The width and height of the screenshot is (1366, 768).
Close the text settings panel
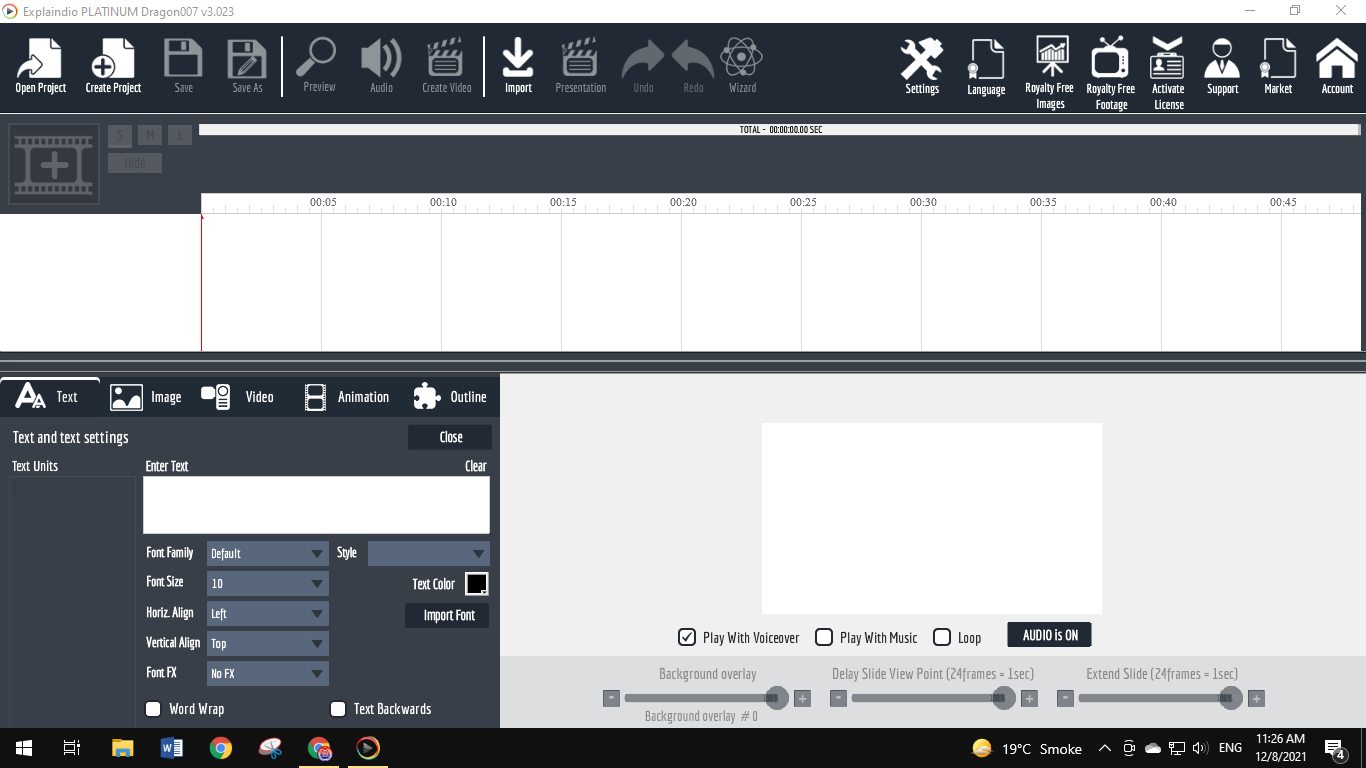click(450, 437)
